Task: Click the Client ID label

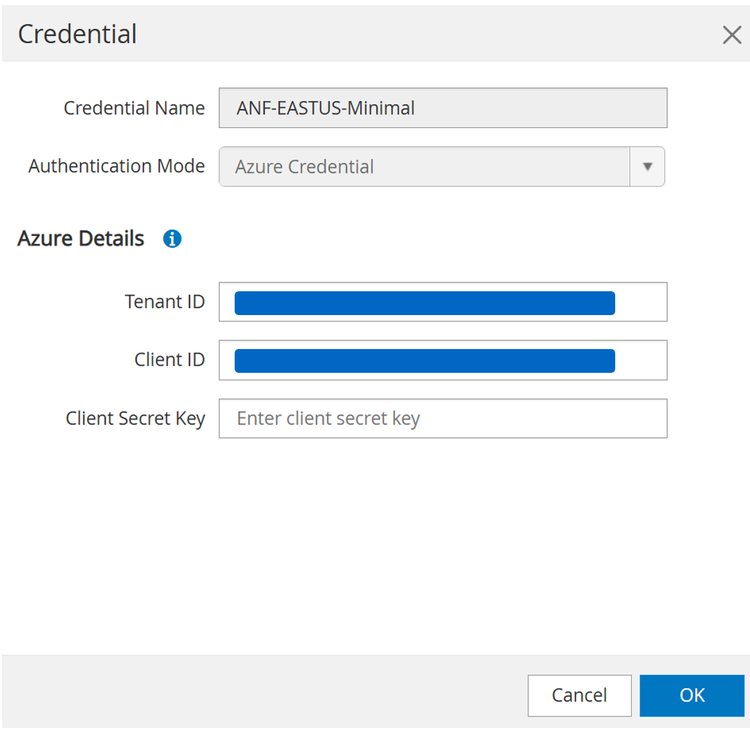Action: [x=169, y=360]
